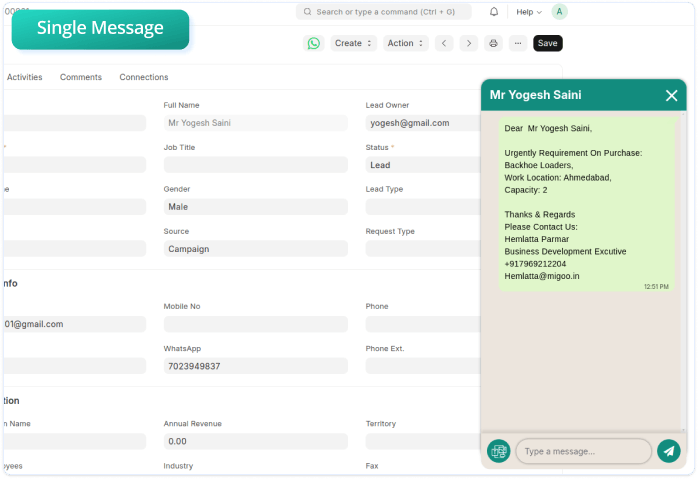Switch to the Connections tab
Image resolution: width=698 pixels, height=479 pixels.
point(144,77)
